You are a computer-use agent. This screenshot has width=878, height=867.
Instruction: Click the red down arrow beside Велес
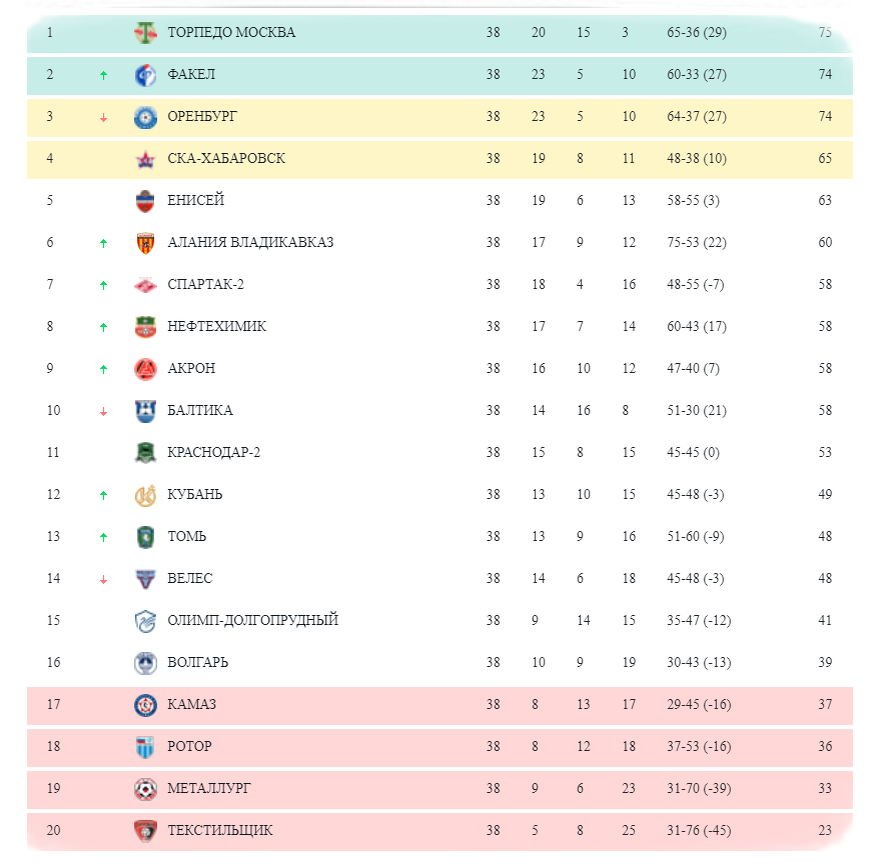103,579
